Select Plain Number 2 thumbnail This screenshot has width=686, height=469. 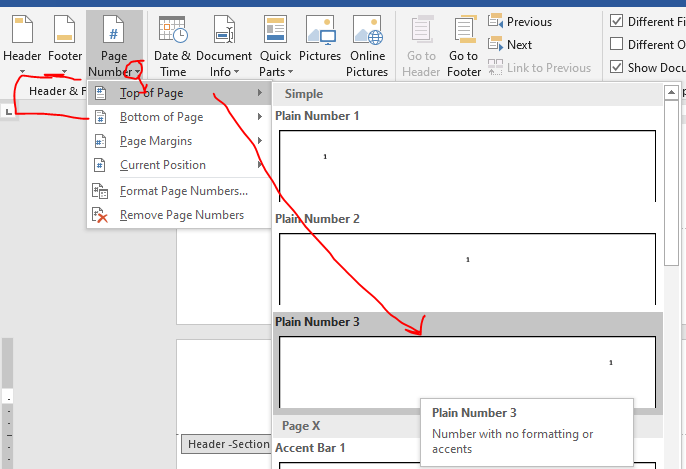[467, 268]
